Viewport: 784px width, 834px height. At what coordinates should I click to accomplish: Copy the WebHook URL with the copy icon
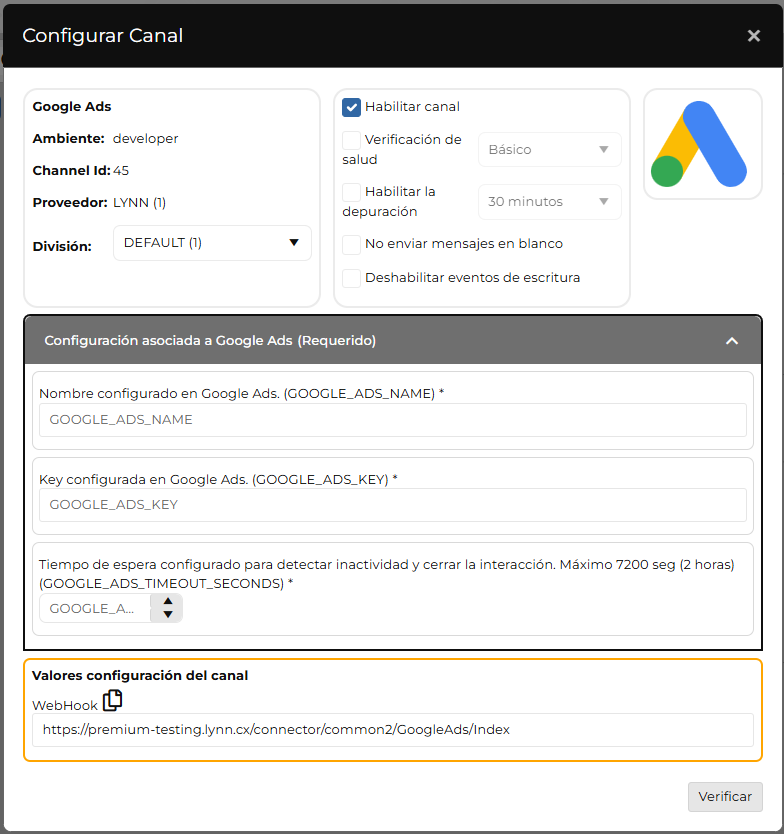coord(112,700)
